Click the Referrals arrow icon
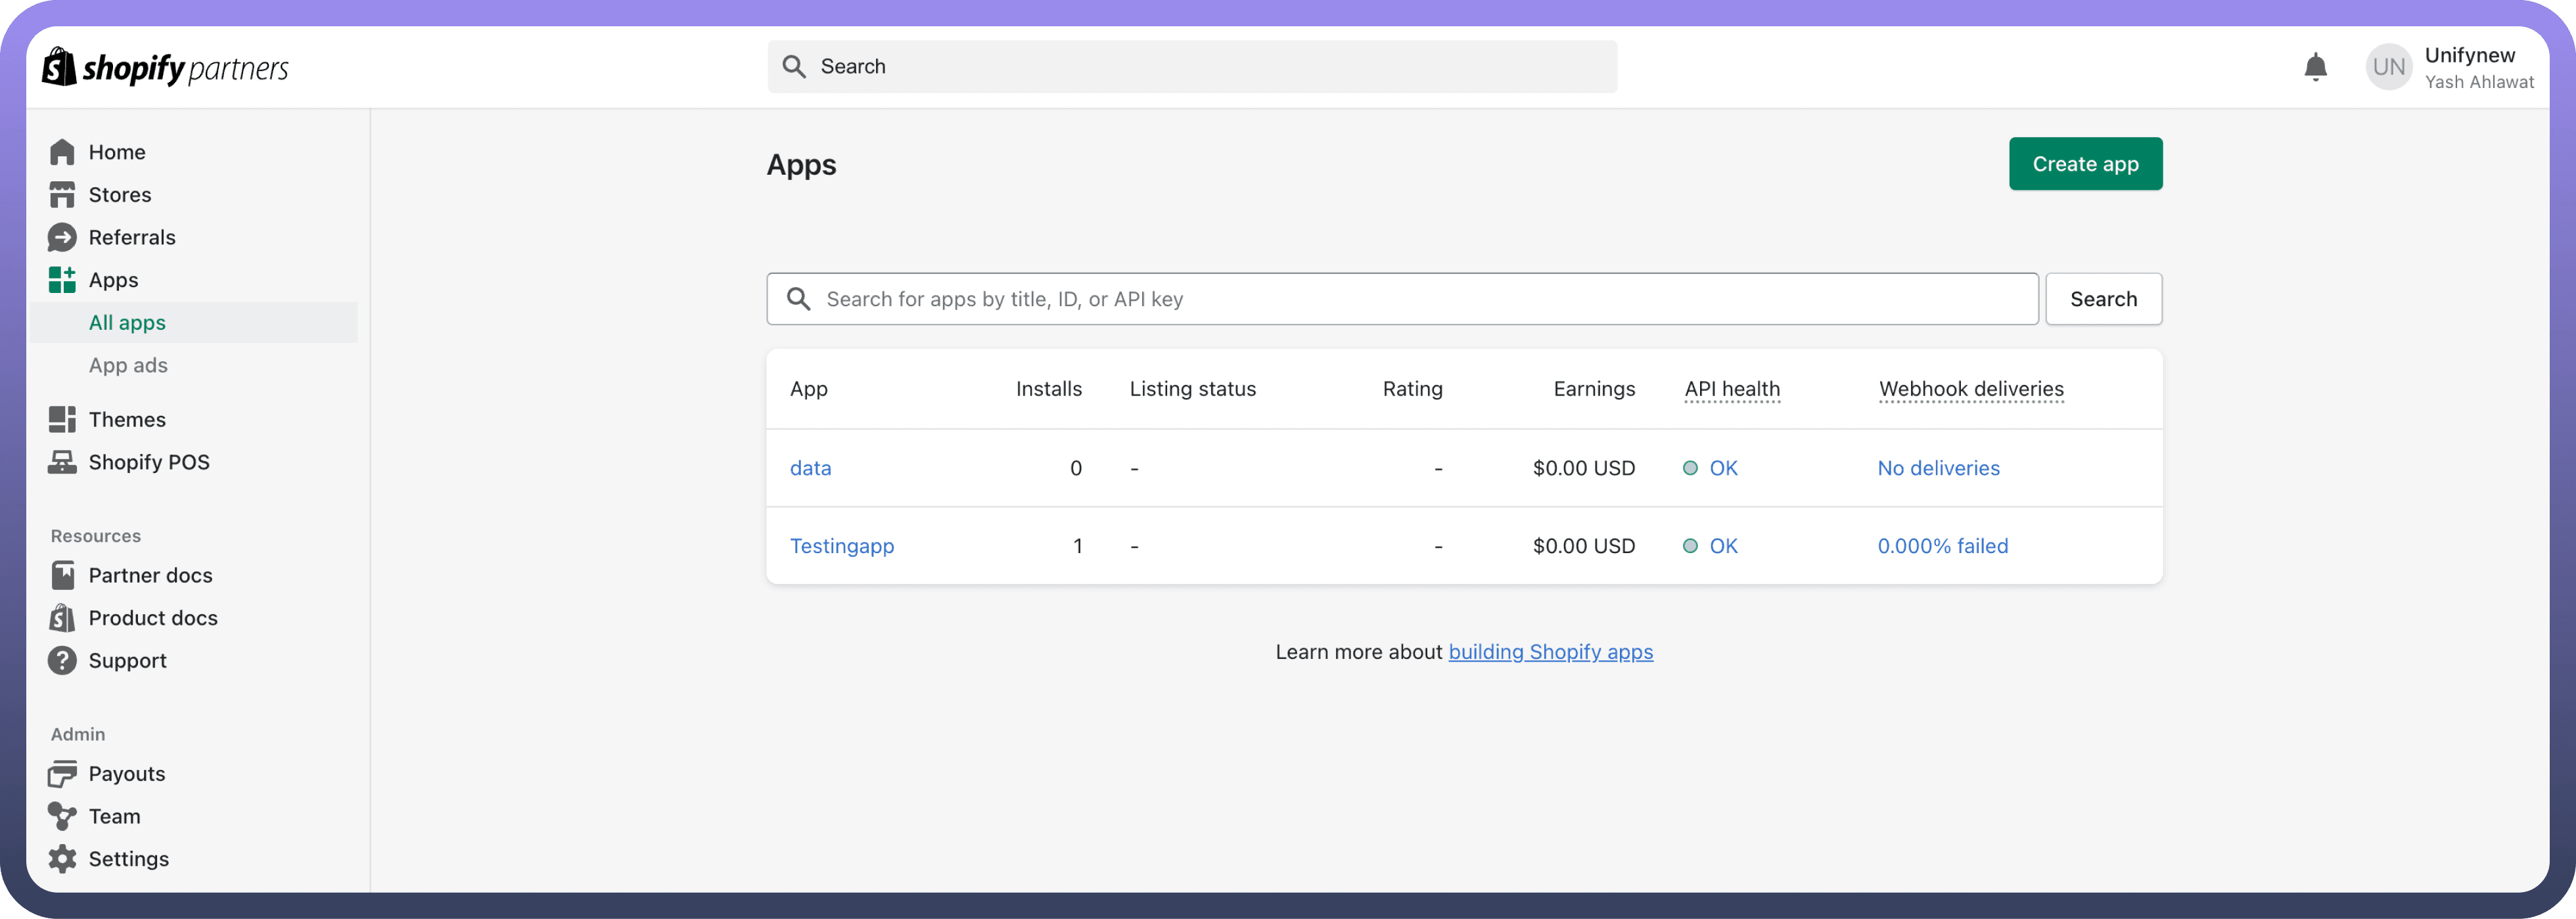The height and width of the screenshot is (919, 2576). (x=62, y=238)
